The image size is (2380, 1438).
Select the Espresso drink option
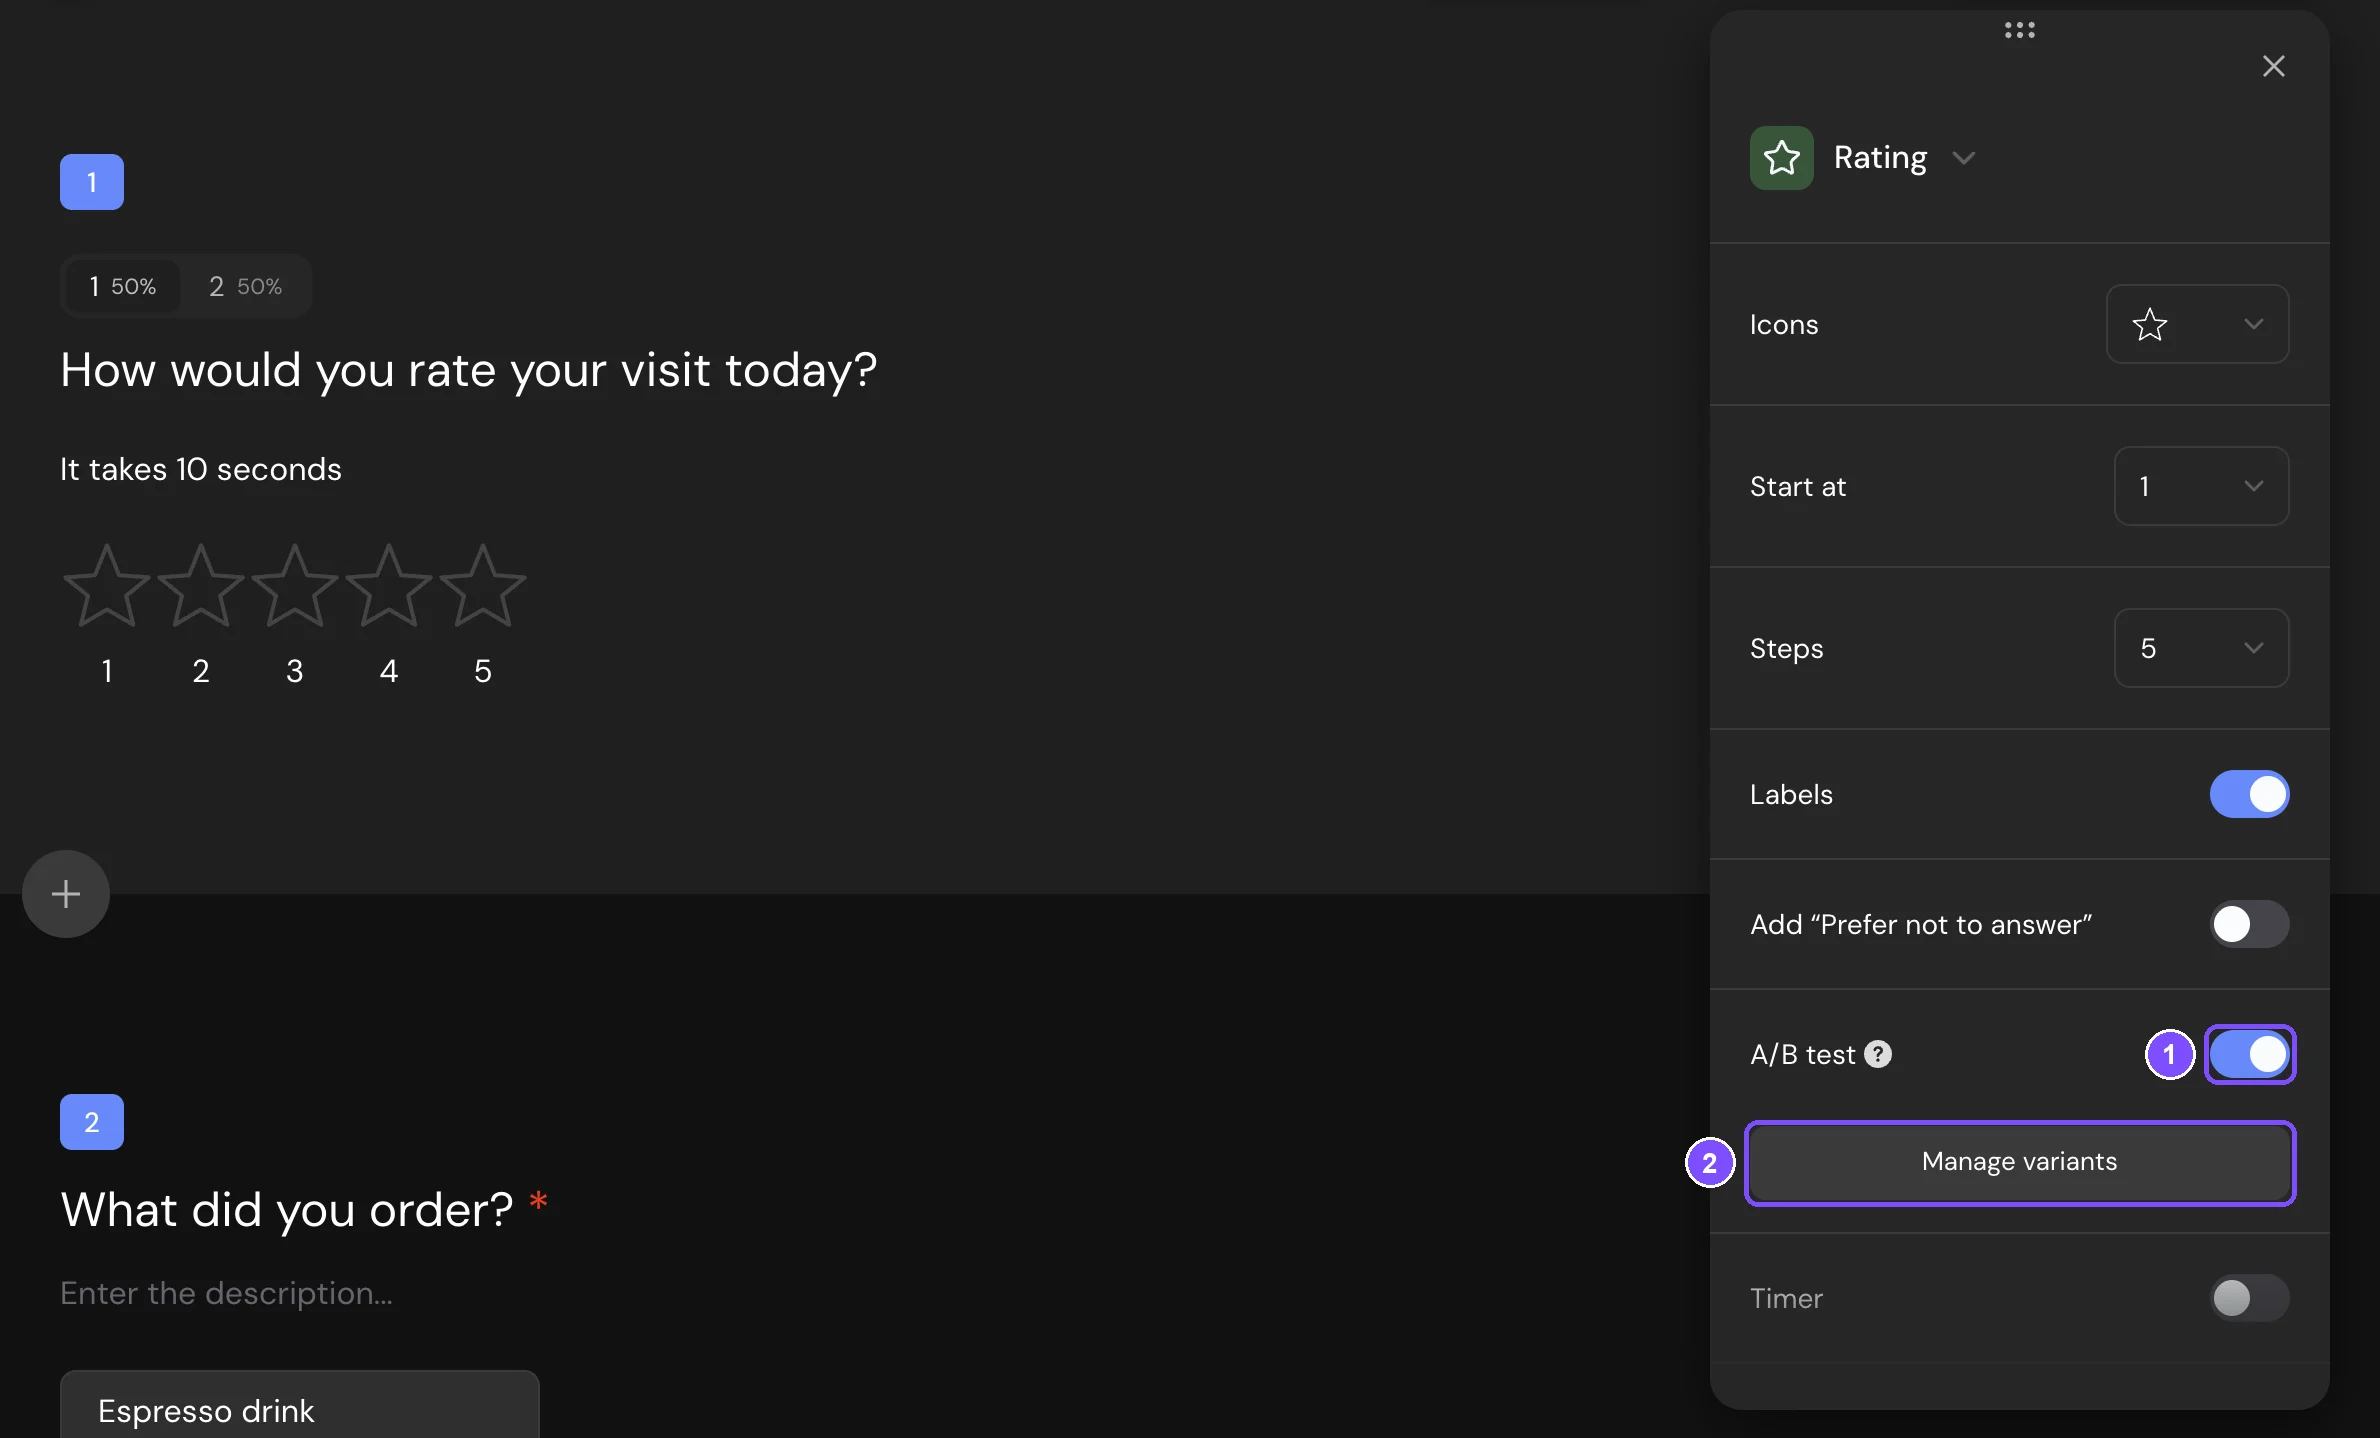(300, 1405)
